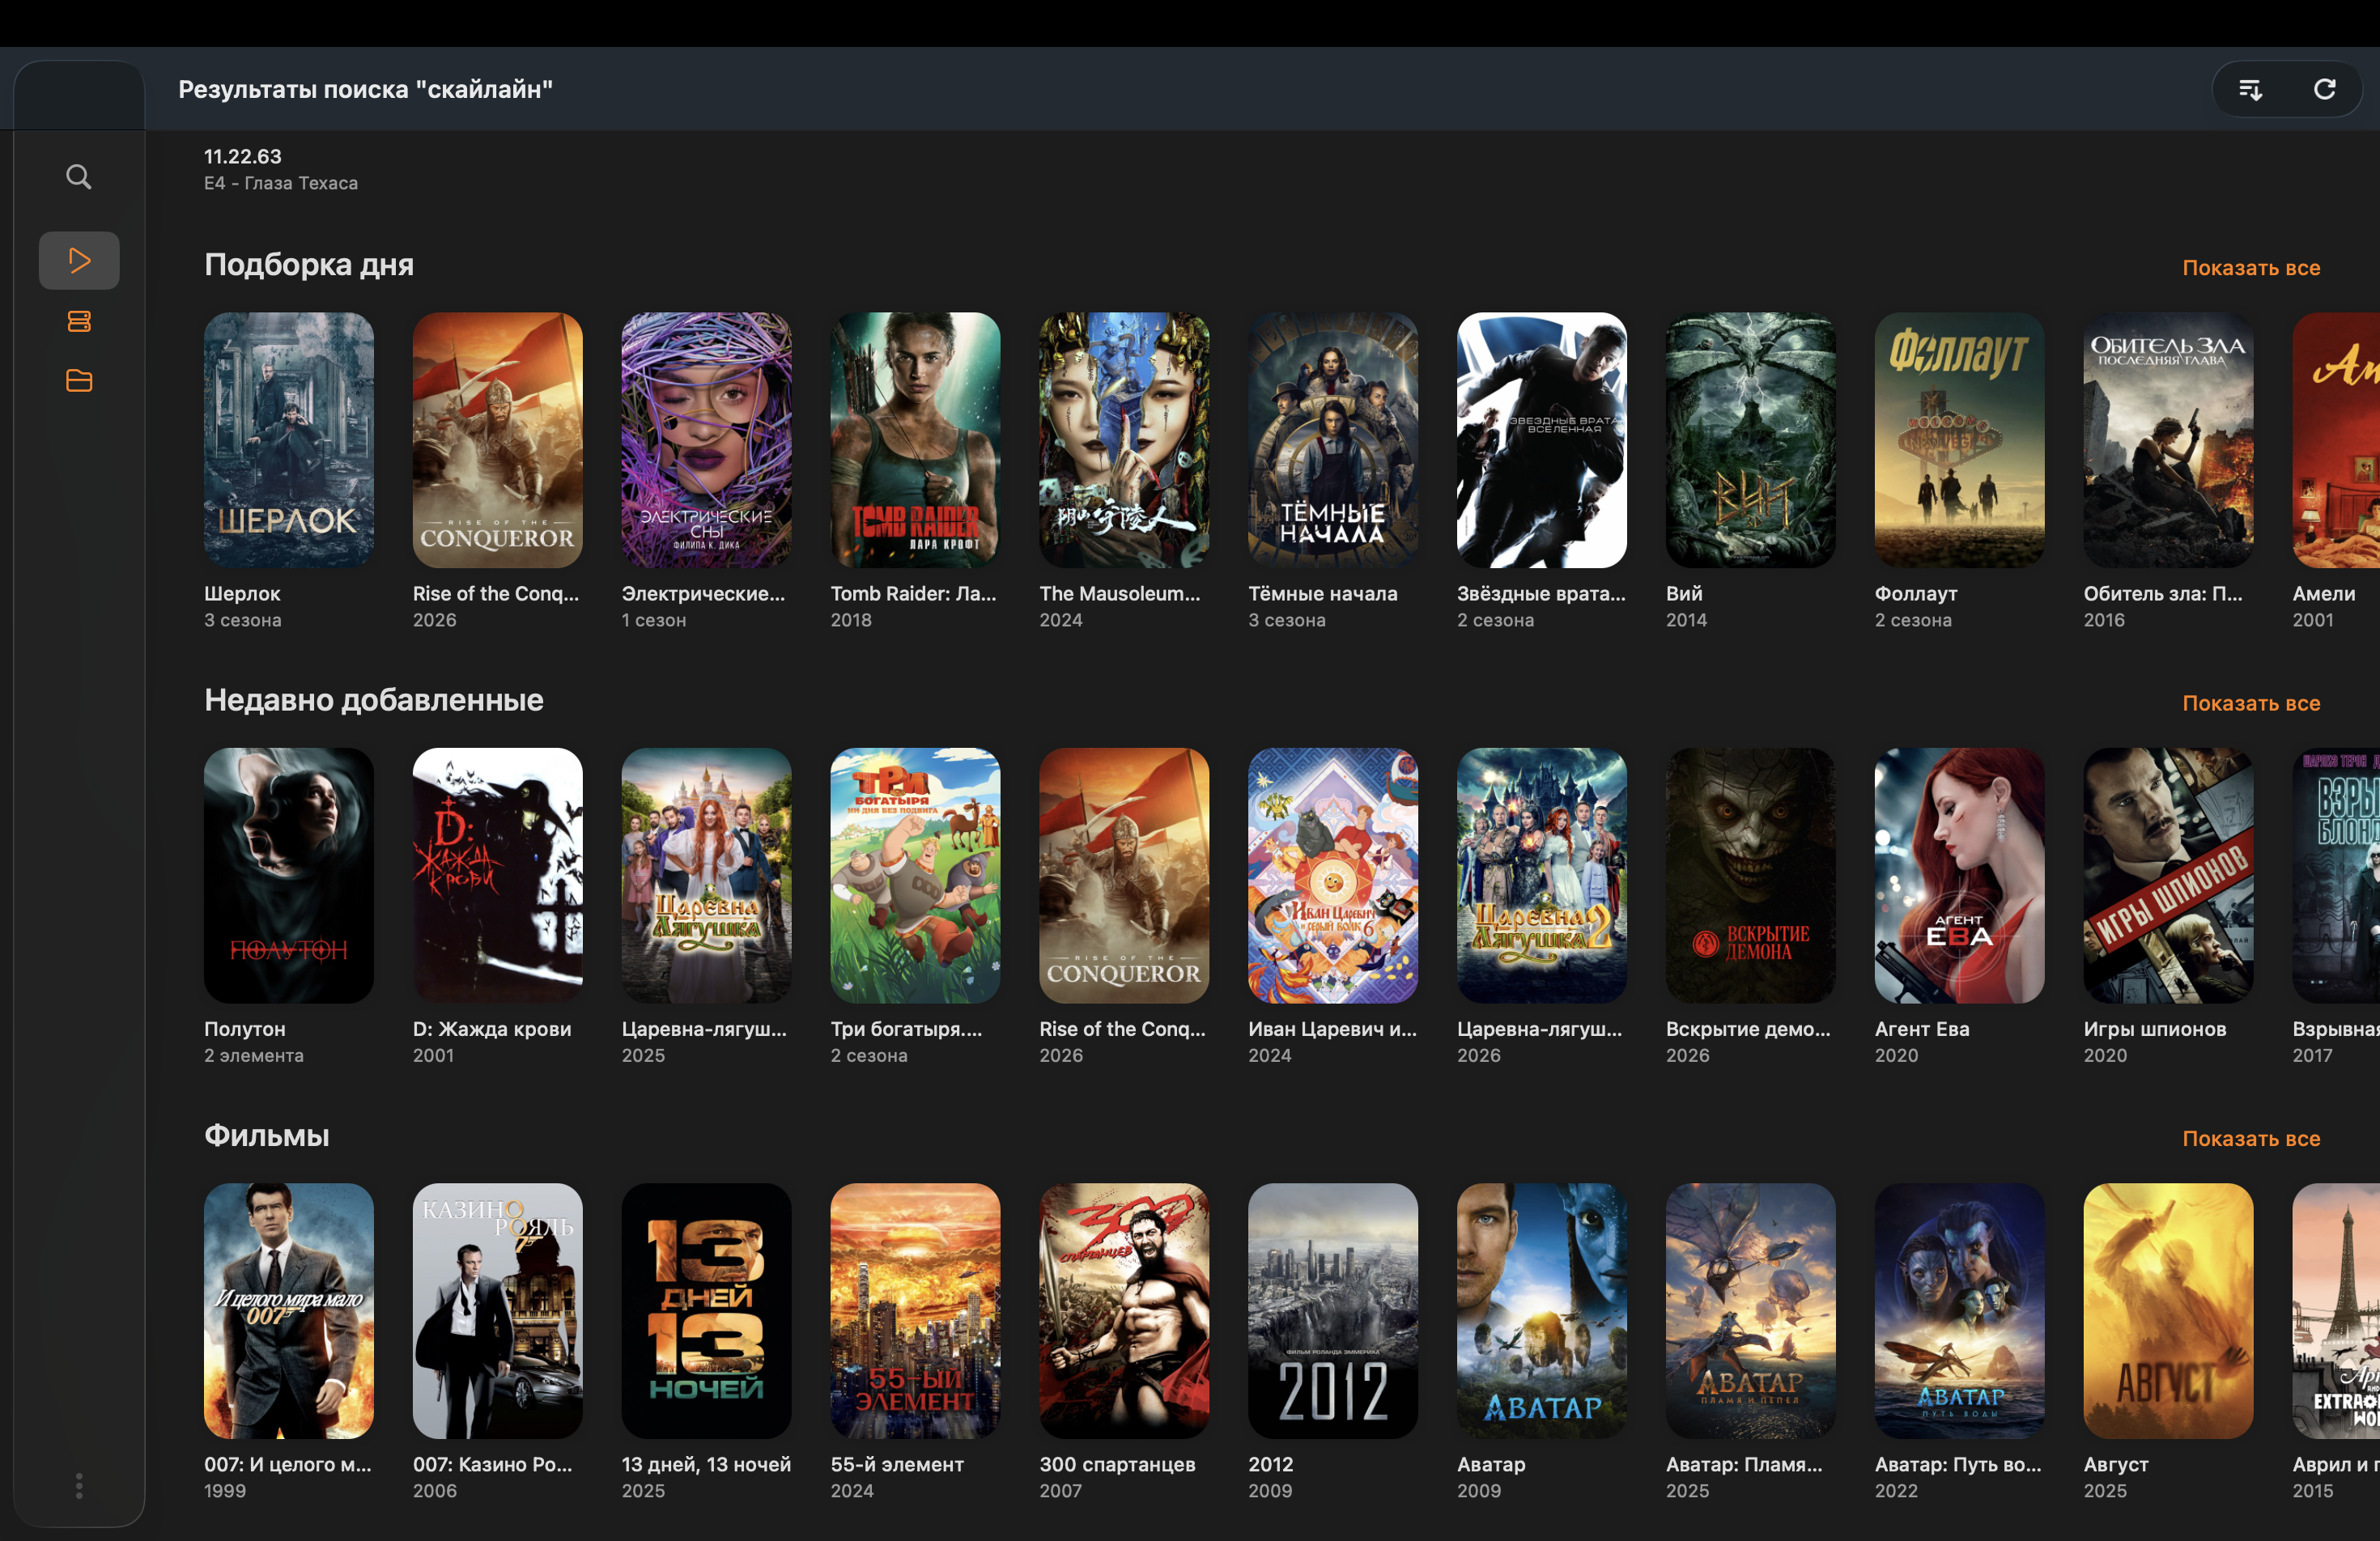Show all in Недавно добавленные
The image size is (2380, 1541).
pyautogui.click(x=2250, y=703)
